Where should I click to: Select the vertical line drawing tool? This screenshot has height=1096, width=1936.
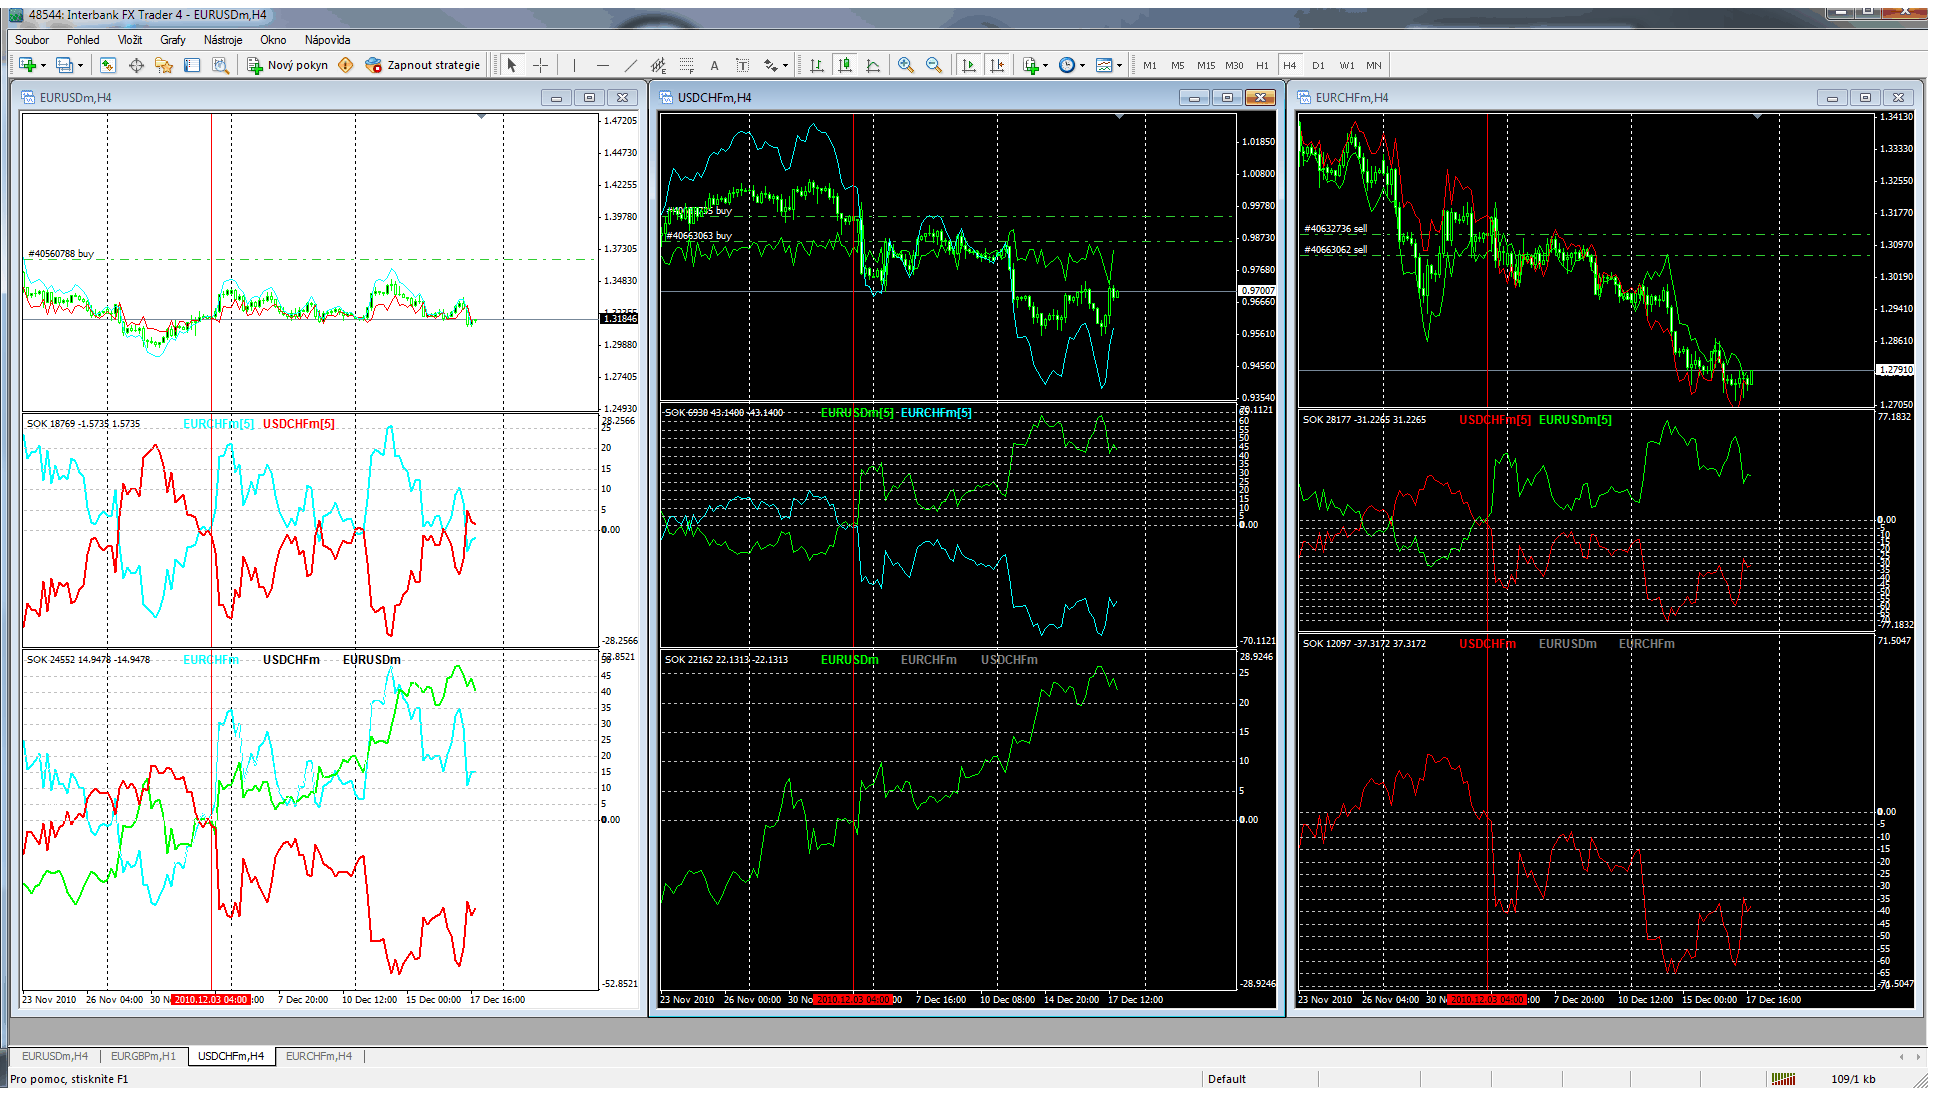tap(574, 65)
